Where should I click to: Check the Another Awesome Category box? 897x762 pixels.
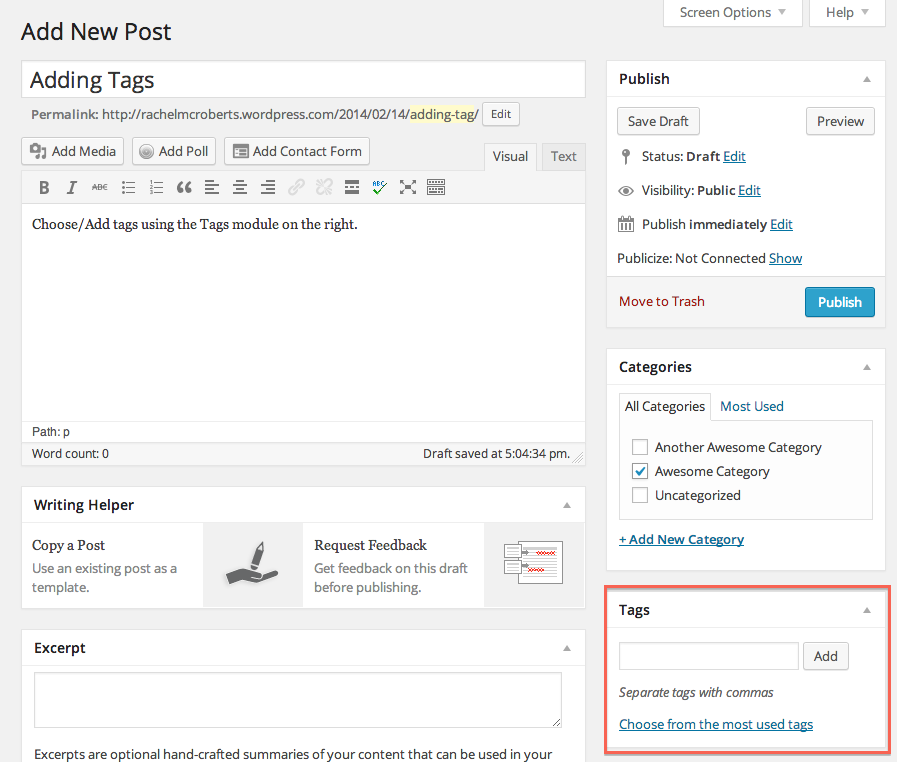pyautogui.click(x=640, y=447)
